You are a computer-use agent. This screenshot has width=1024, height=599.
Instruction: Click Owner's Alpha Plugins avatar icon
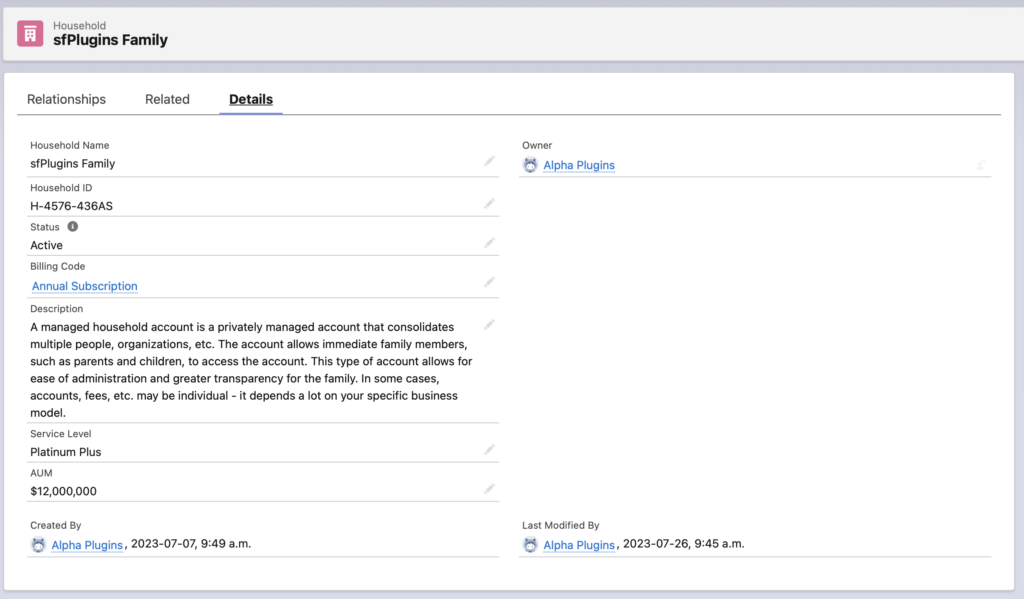(x=530, y=165)
